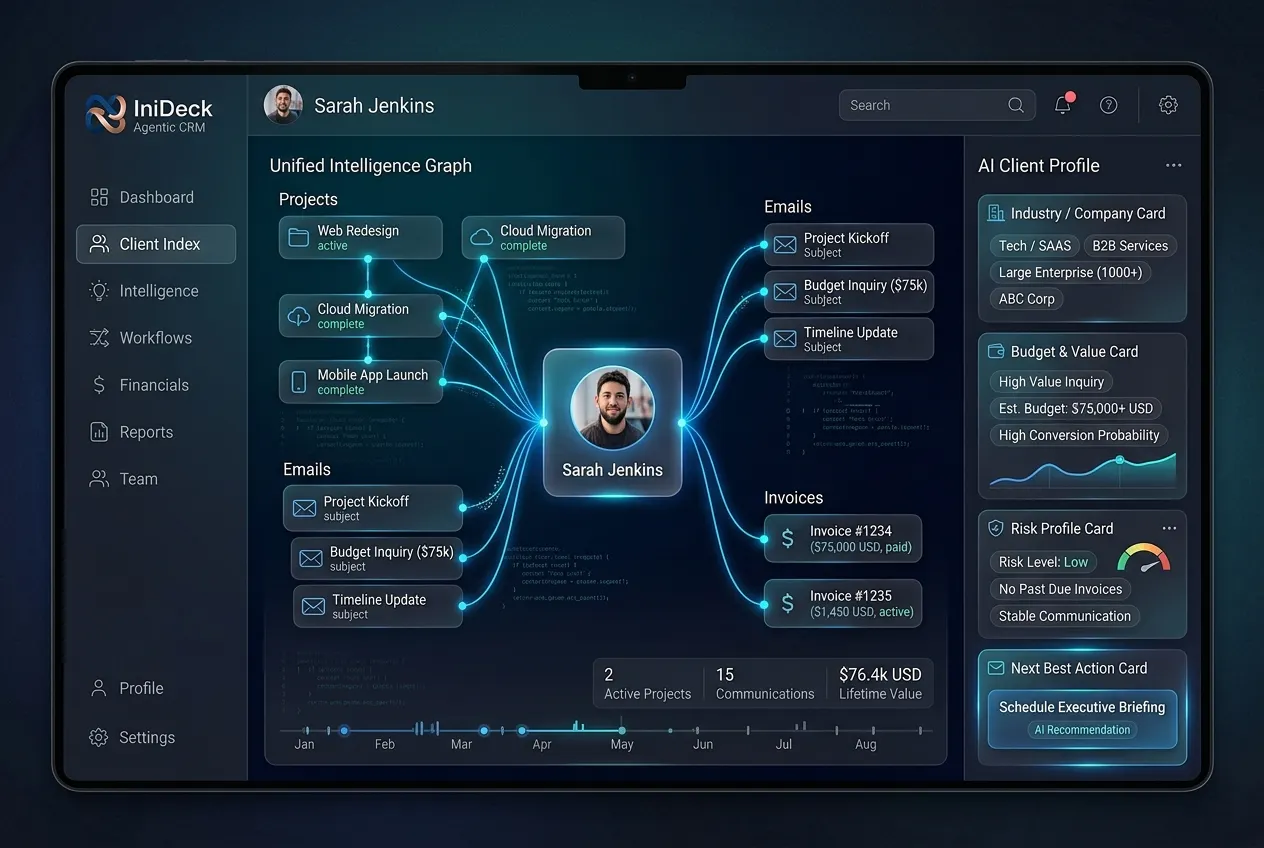This screenshot has width=1264, height=848.
Task: Click the IniDeck logo icon
Action: (105, 114)
